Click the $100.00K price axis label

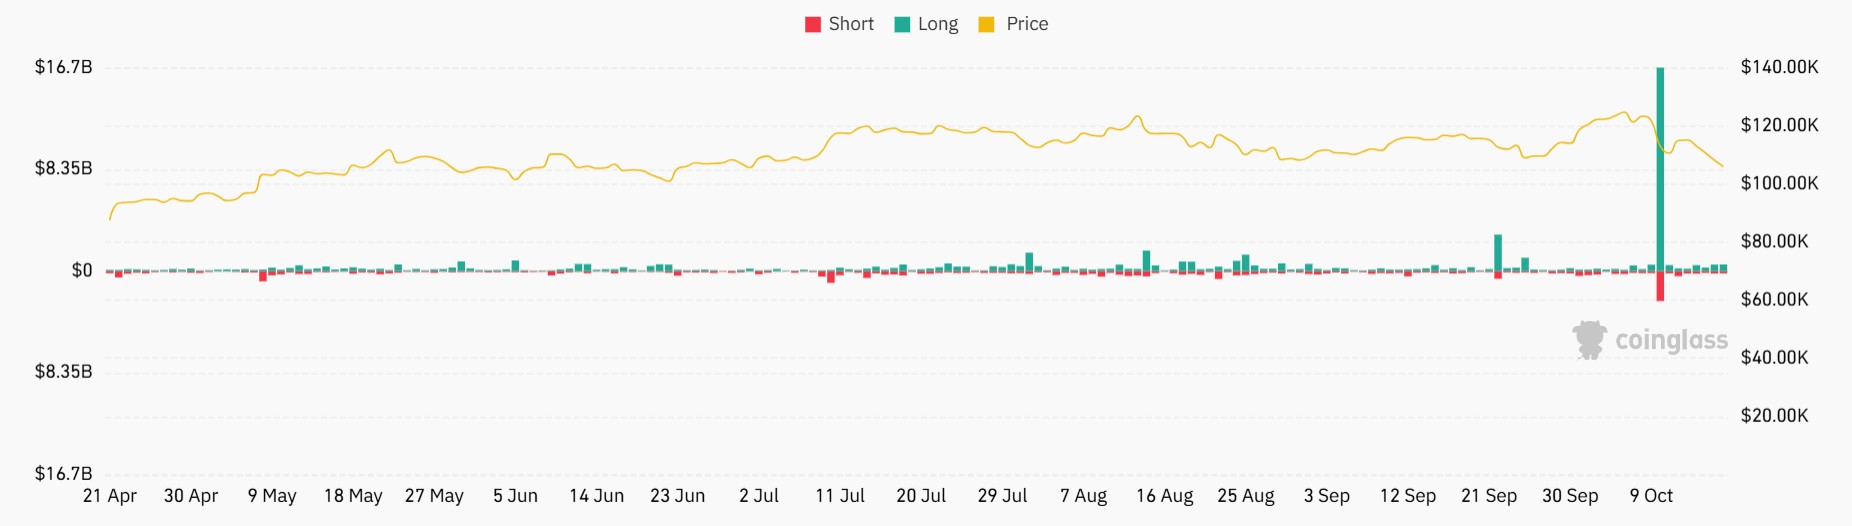click(1779, 183)
